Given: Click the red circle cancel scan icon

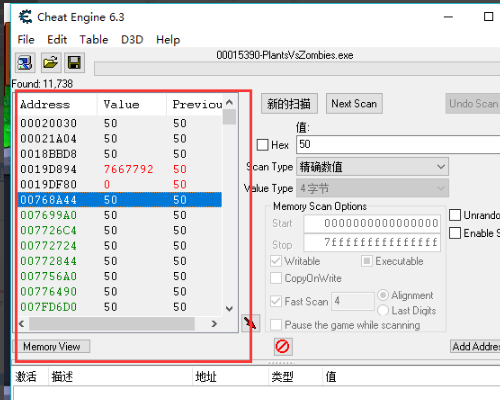Looking at the screenshot, I should point(283,347).
